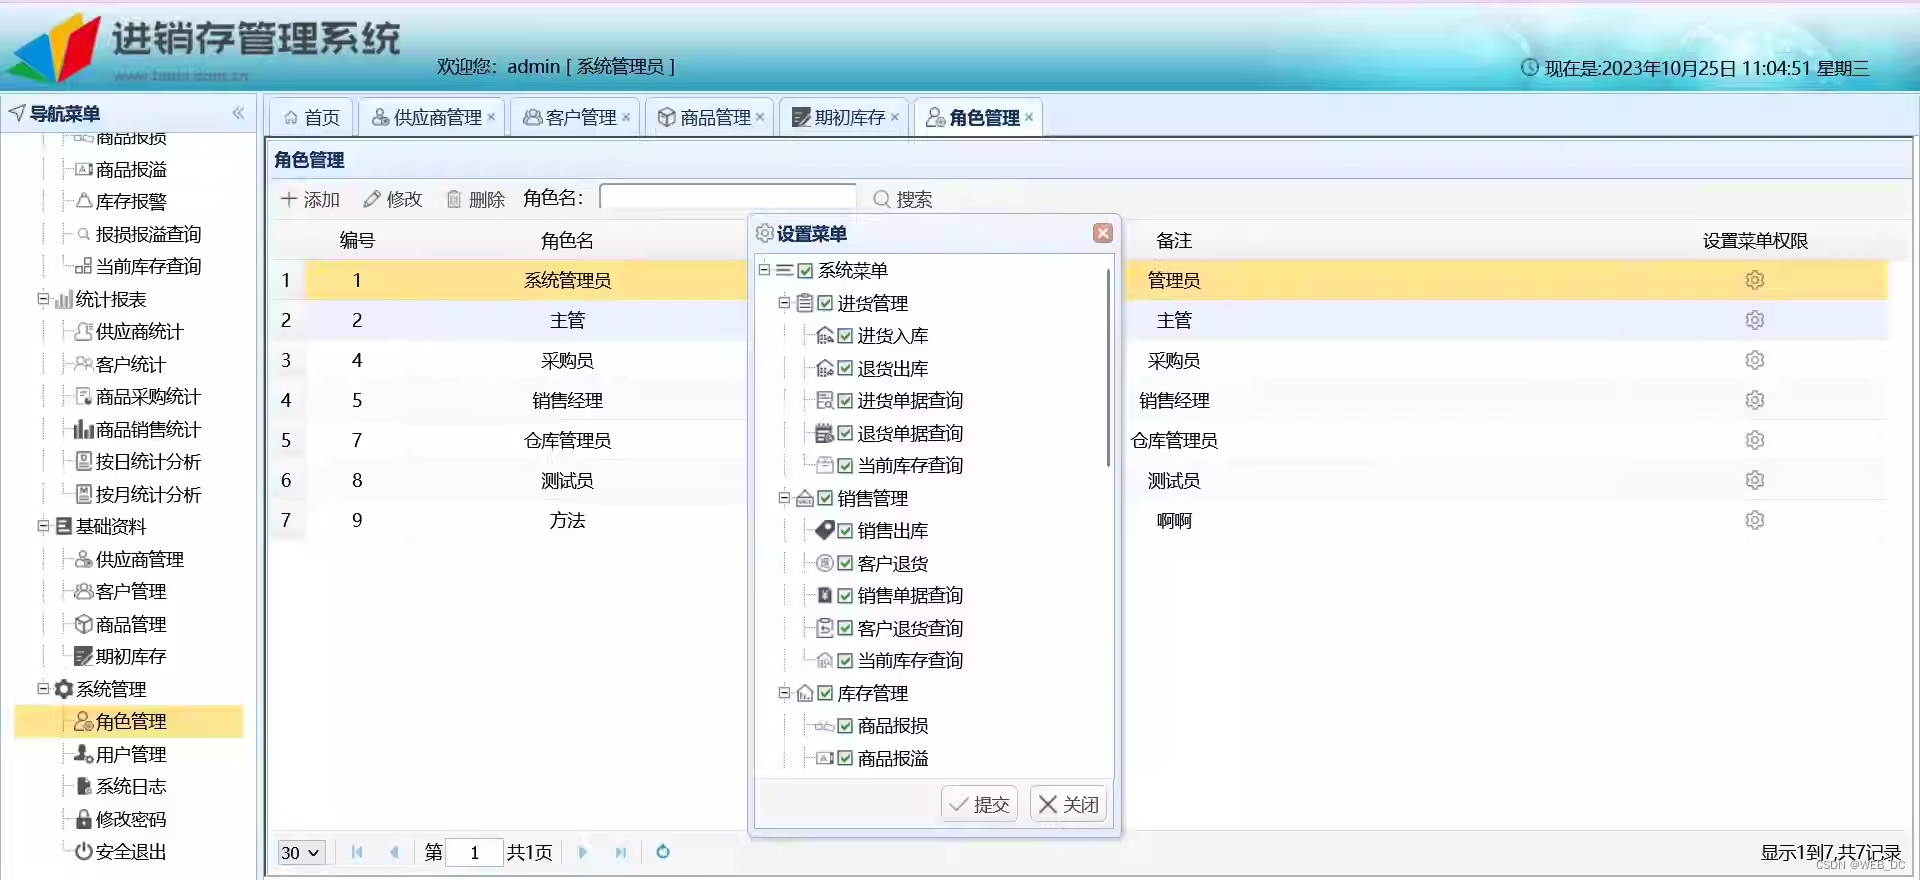
Task: Open settings gear for 系统管理员 row
Action: 1754,280
